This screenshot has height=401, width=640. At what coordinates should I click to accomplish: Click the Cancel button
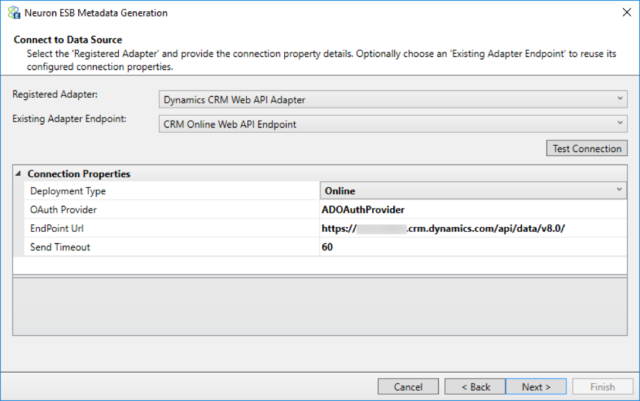(408, 386)
